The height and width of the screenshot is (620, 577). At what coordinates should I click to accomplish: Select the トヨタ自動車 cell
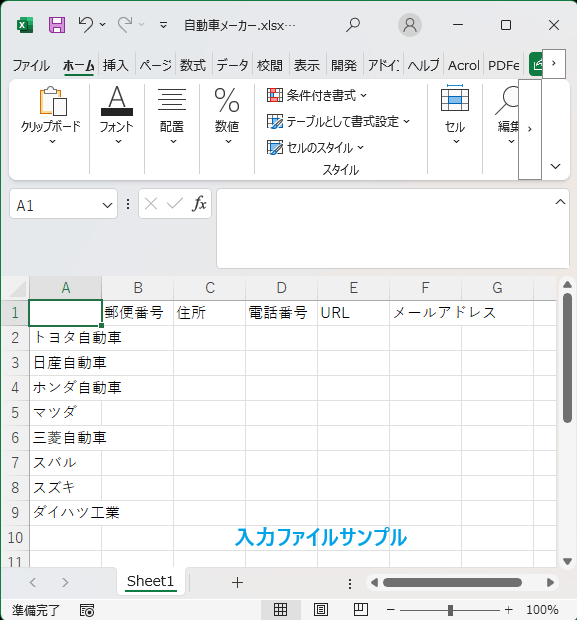pyautogui.click(x=65, y=338)
